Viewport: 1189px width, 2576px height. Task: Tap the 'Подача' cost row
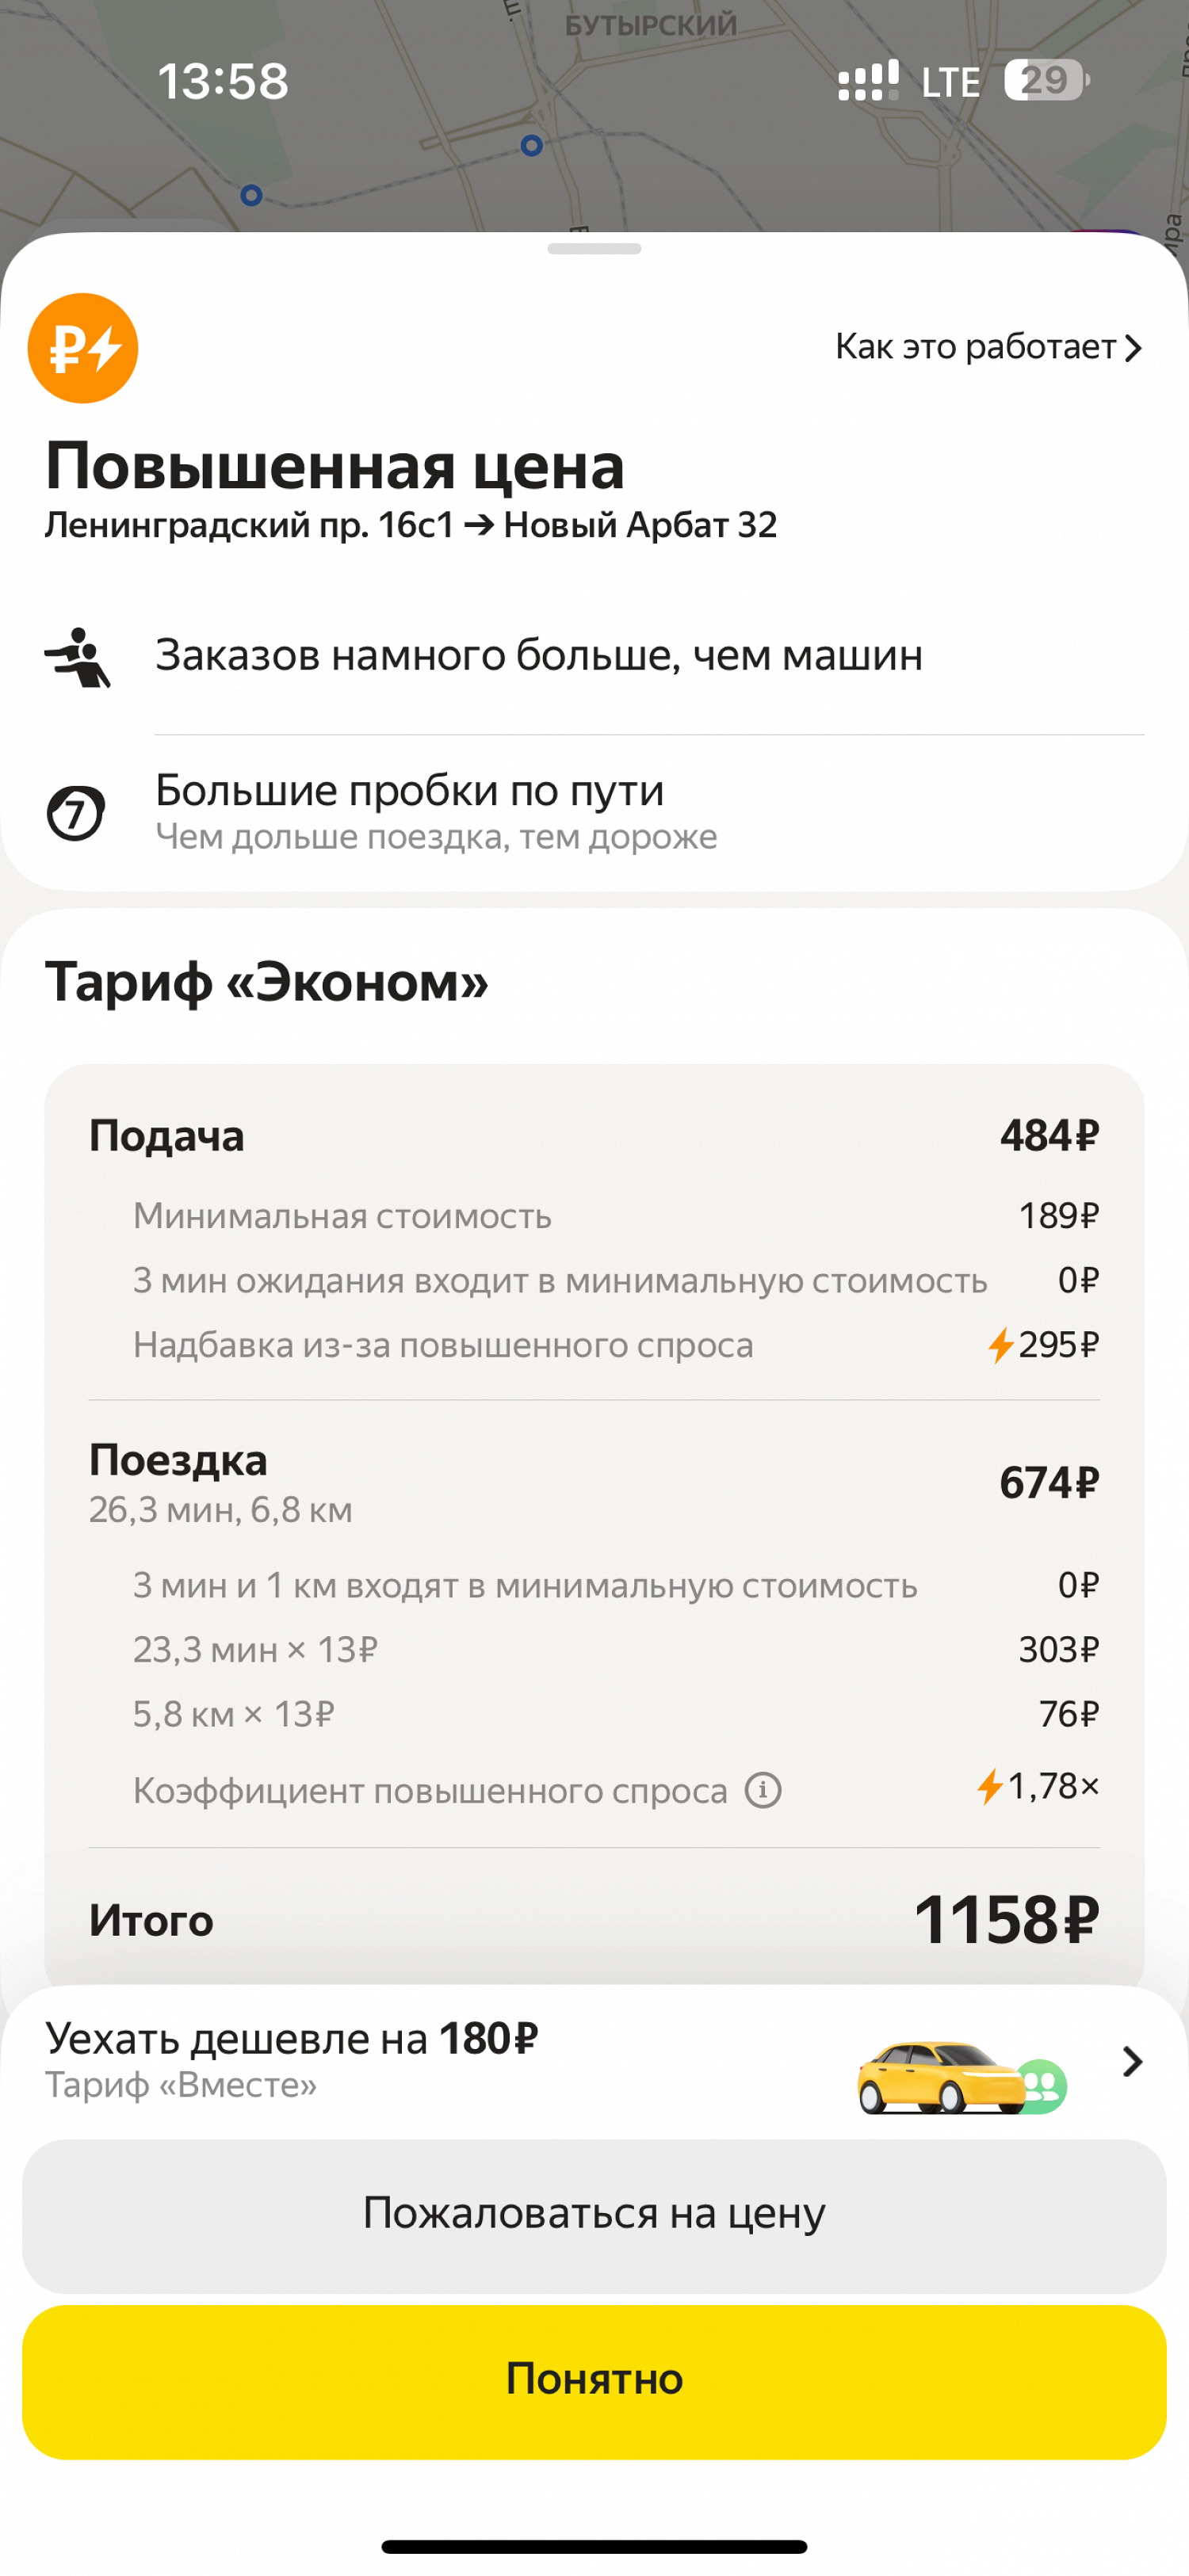(594, 1136)
